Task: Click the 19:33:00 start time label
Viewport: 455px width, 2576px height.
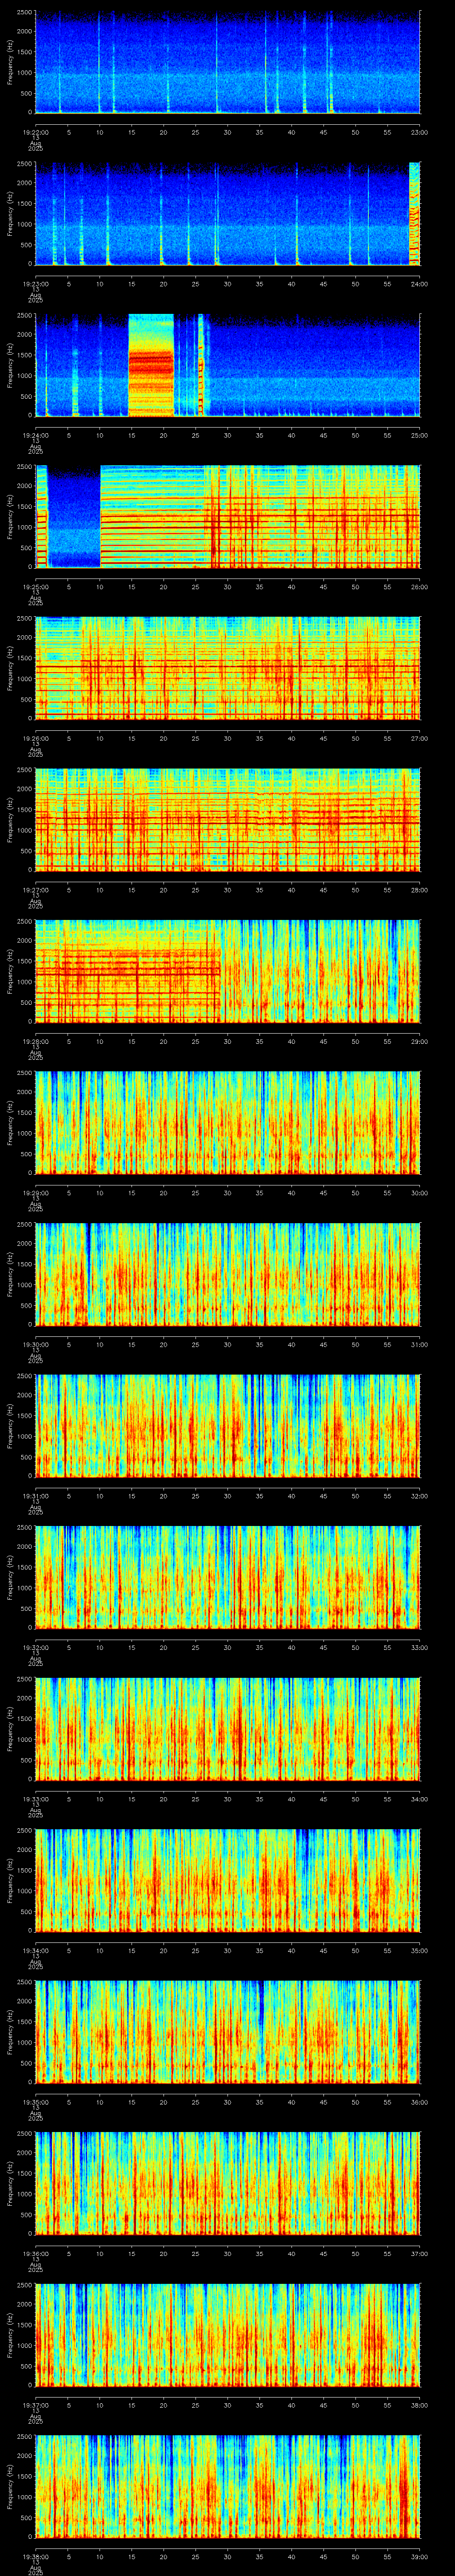Action: pos(35,1799)
